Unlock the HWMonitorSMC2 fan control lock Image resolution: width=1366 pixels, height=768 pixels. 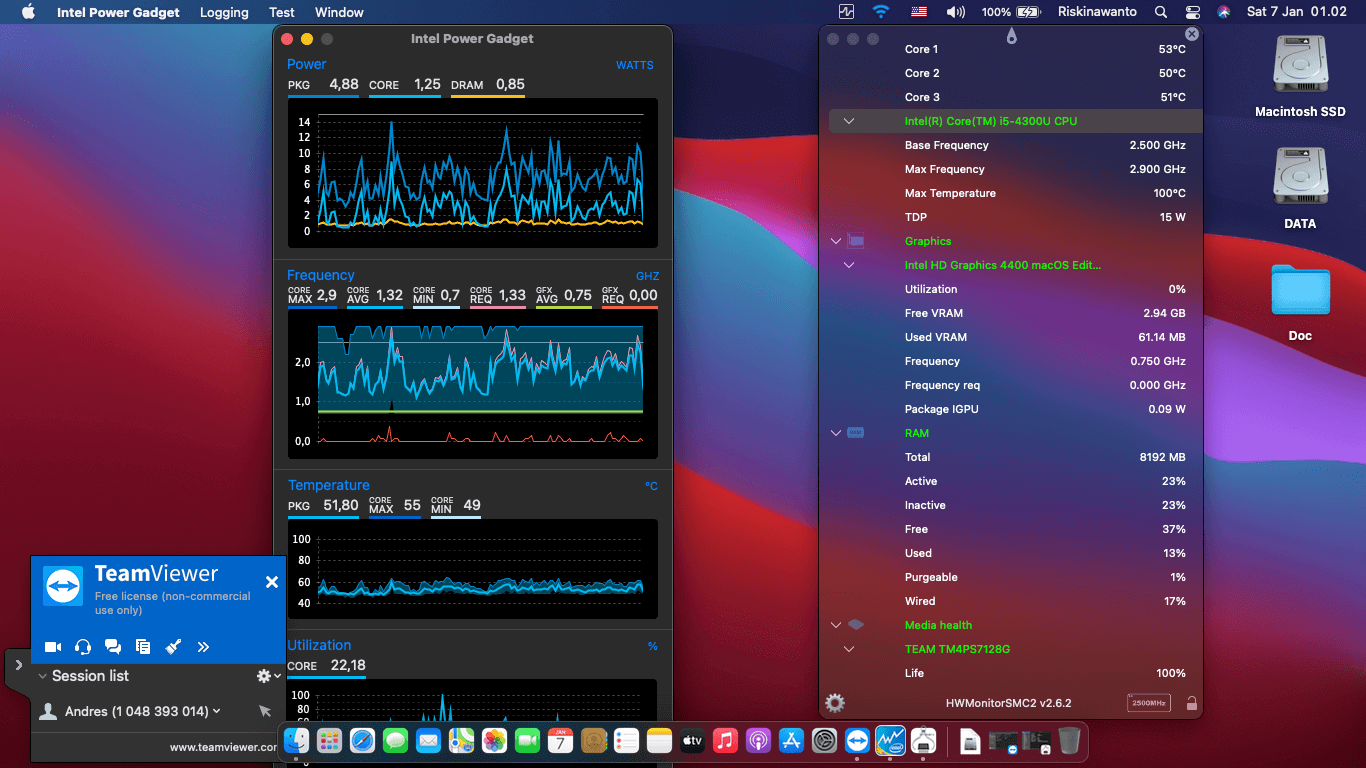point(1191,703)
